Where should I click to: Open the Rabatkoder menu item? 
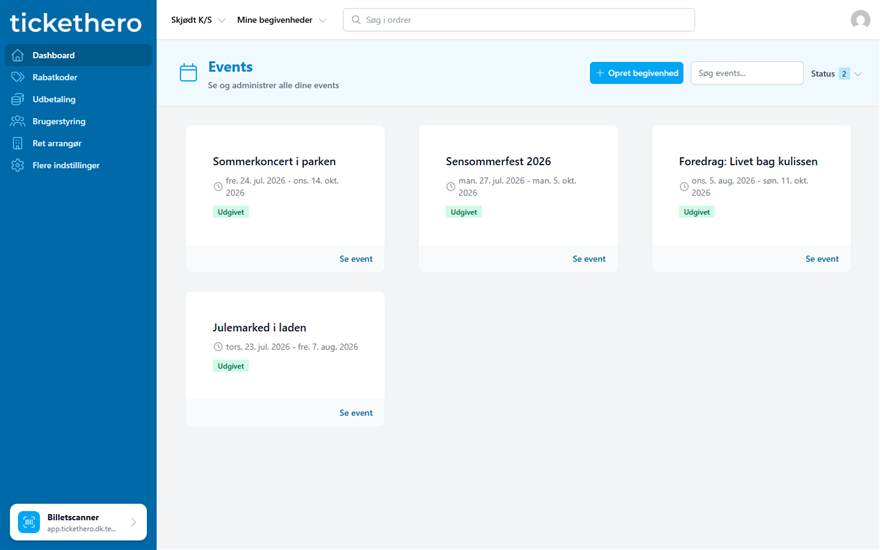coord(79,77)
